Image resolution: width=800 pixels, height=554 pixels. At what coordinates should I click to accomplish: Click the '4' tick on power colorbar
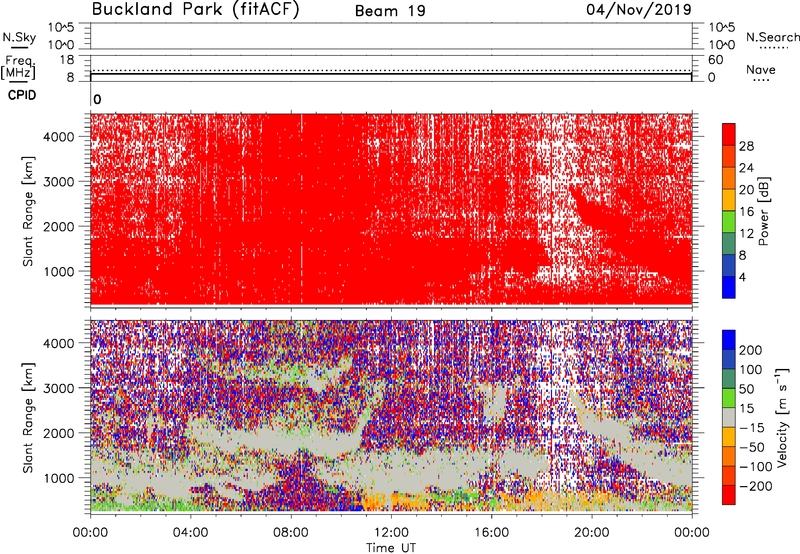742,277
